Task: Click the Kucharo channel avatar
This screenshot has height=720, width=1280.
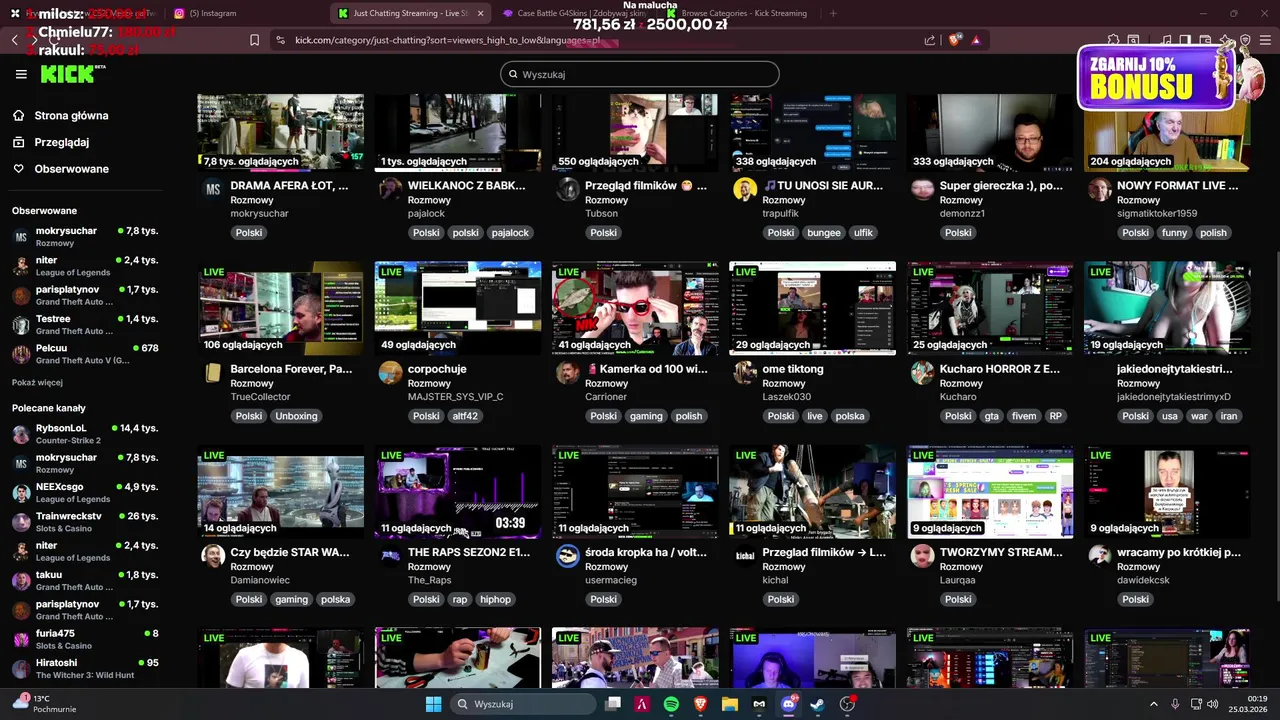Action: (x=922, y=373)
